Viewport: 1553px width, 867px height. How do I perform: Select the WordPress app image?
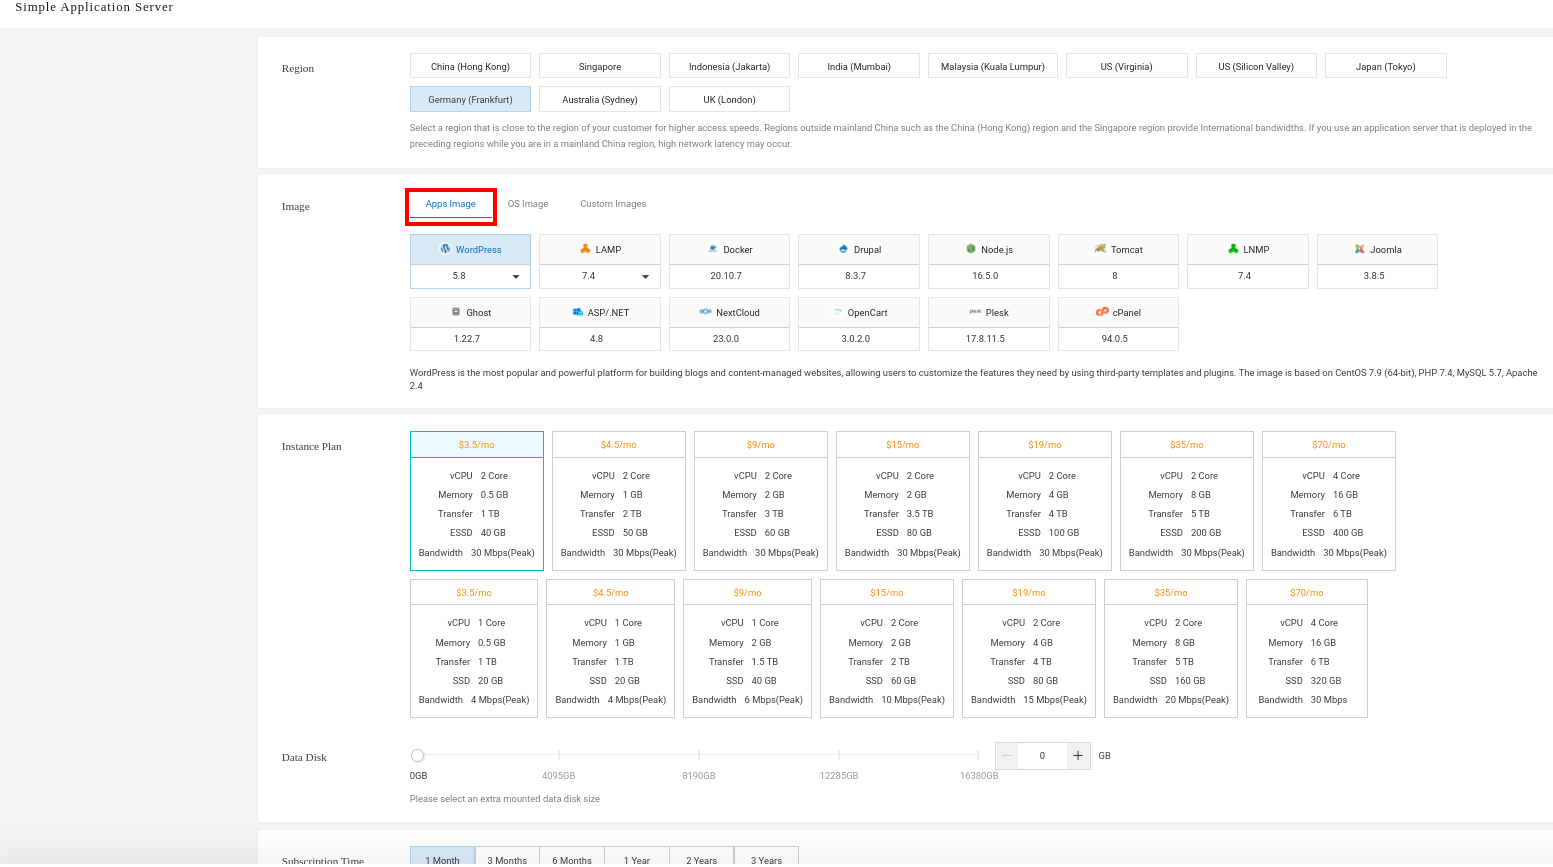(x=470, y=249)
